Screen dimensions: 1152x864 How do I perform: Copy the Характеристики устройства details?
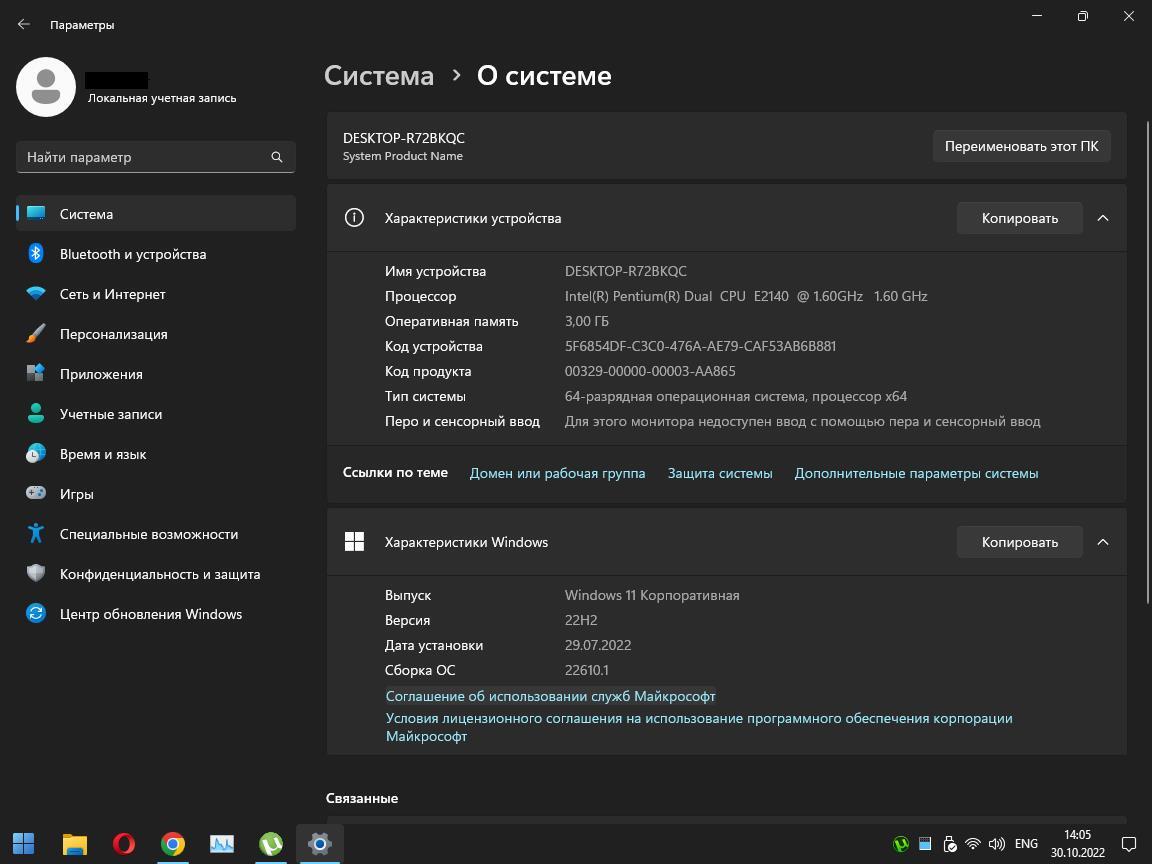click(x=1020, y=218)
